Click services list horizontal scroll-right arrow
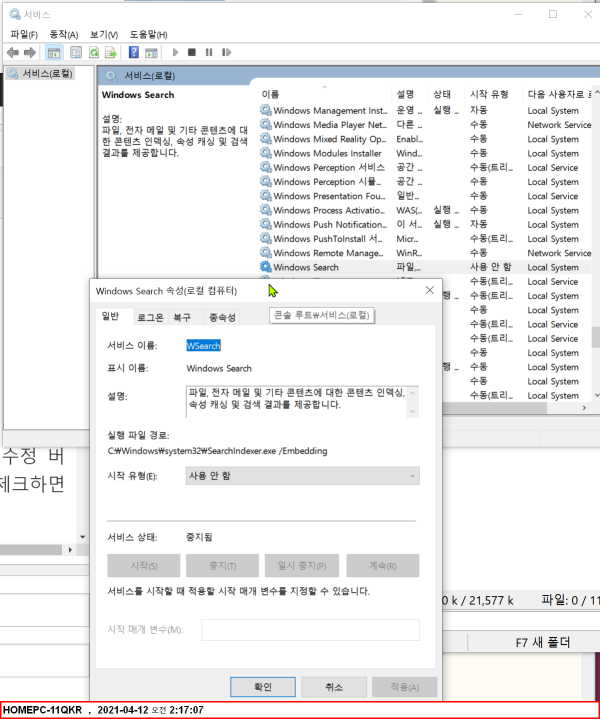The image size is (600, 719). [x=584, y=408]
